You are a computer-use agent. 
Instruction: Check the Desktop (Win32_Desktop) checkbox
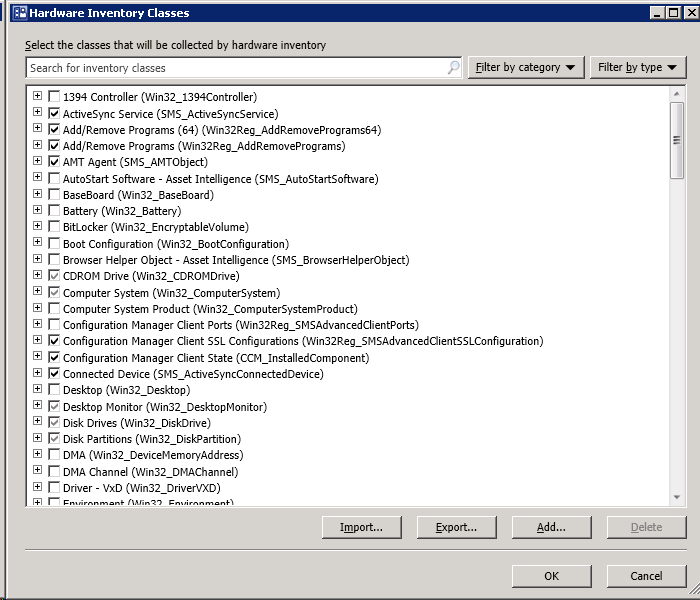pyautogui.click(x=54, y=390)
